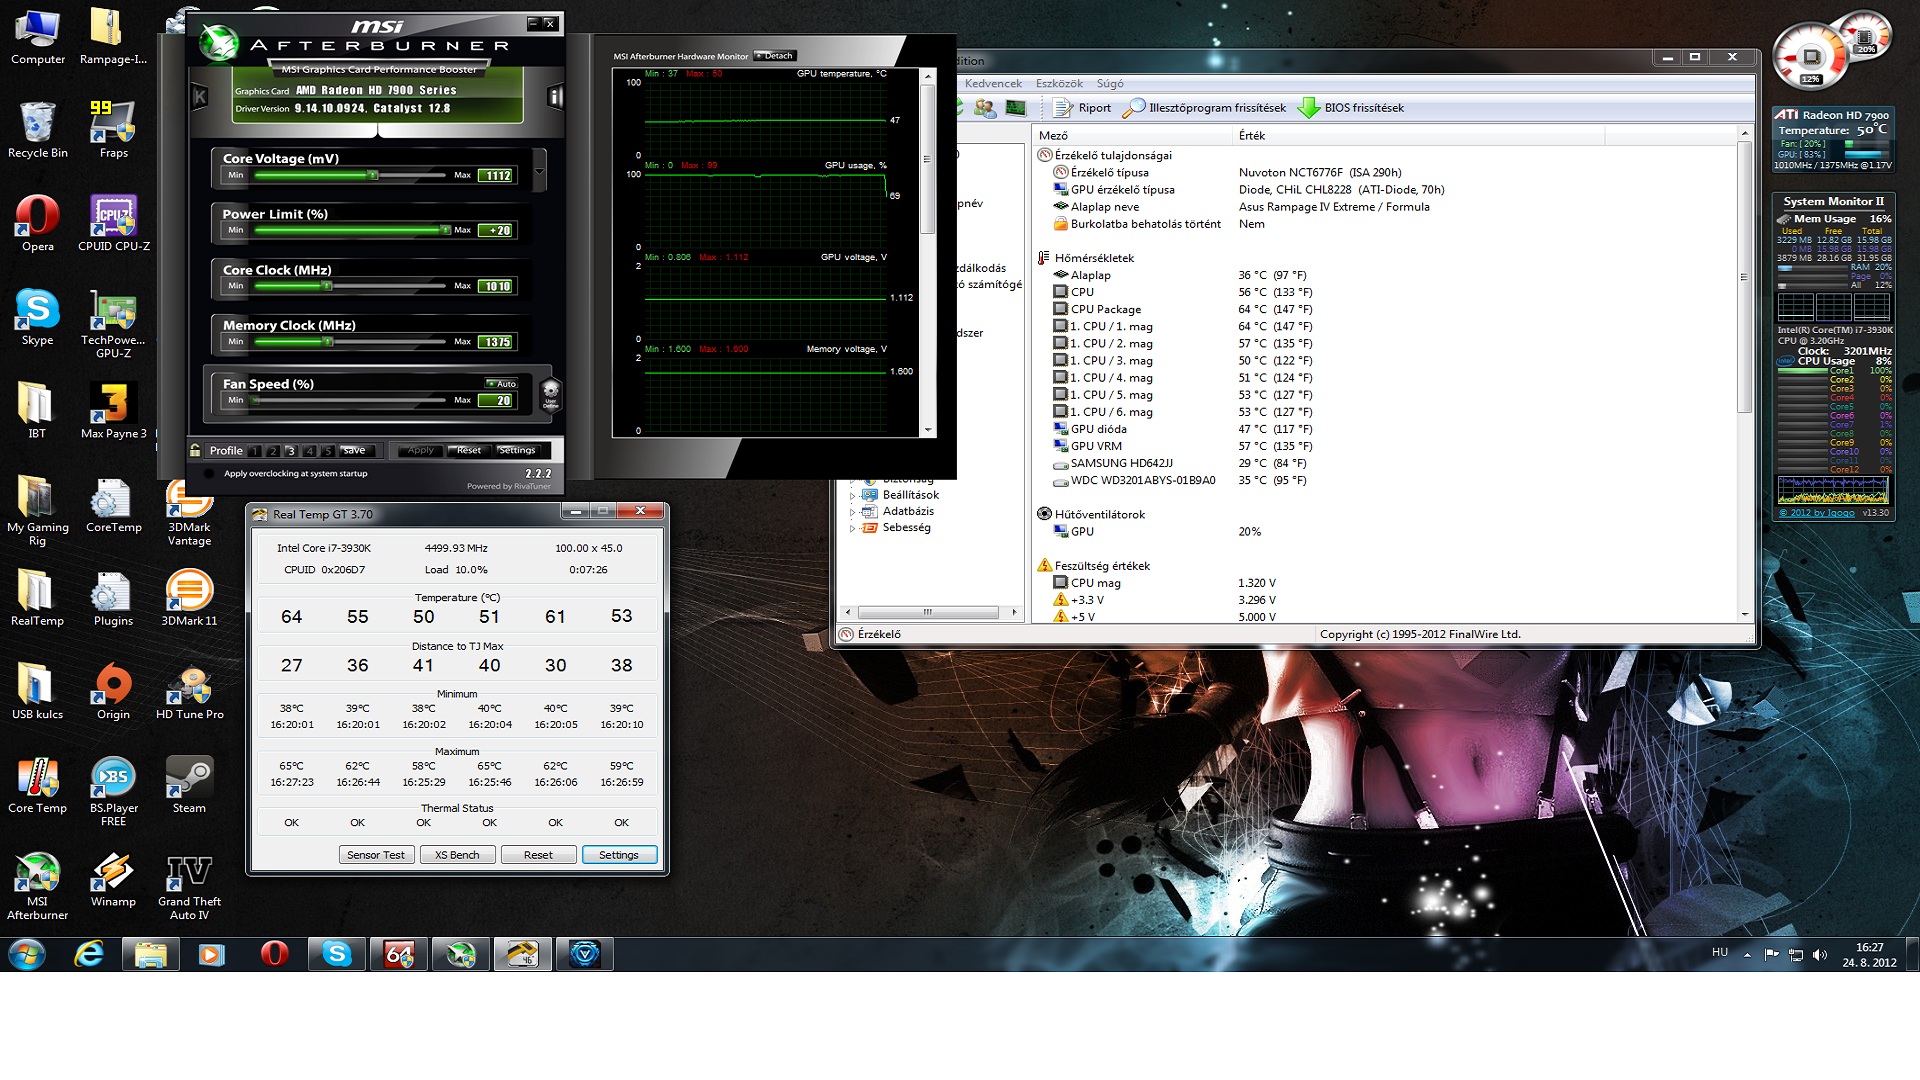1920x1080 pixels.
Task: Expand the Core Voltage dropdown arrow
Action: point(540,171)
